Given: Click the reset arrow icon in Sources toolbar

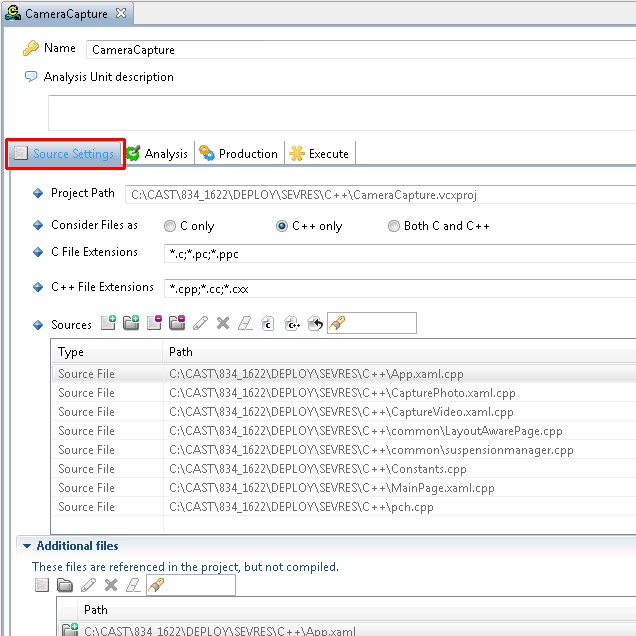Looking at the screenshot, I should point(315,323).
